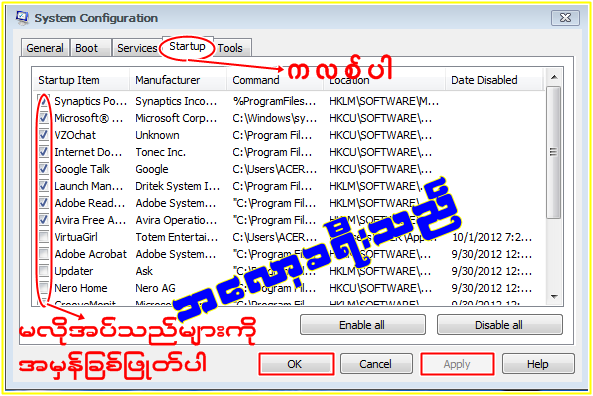Enable the Adobe Acrobat startup checkbox

(44, 254)
